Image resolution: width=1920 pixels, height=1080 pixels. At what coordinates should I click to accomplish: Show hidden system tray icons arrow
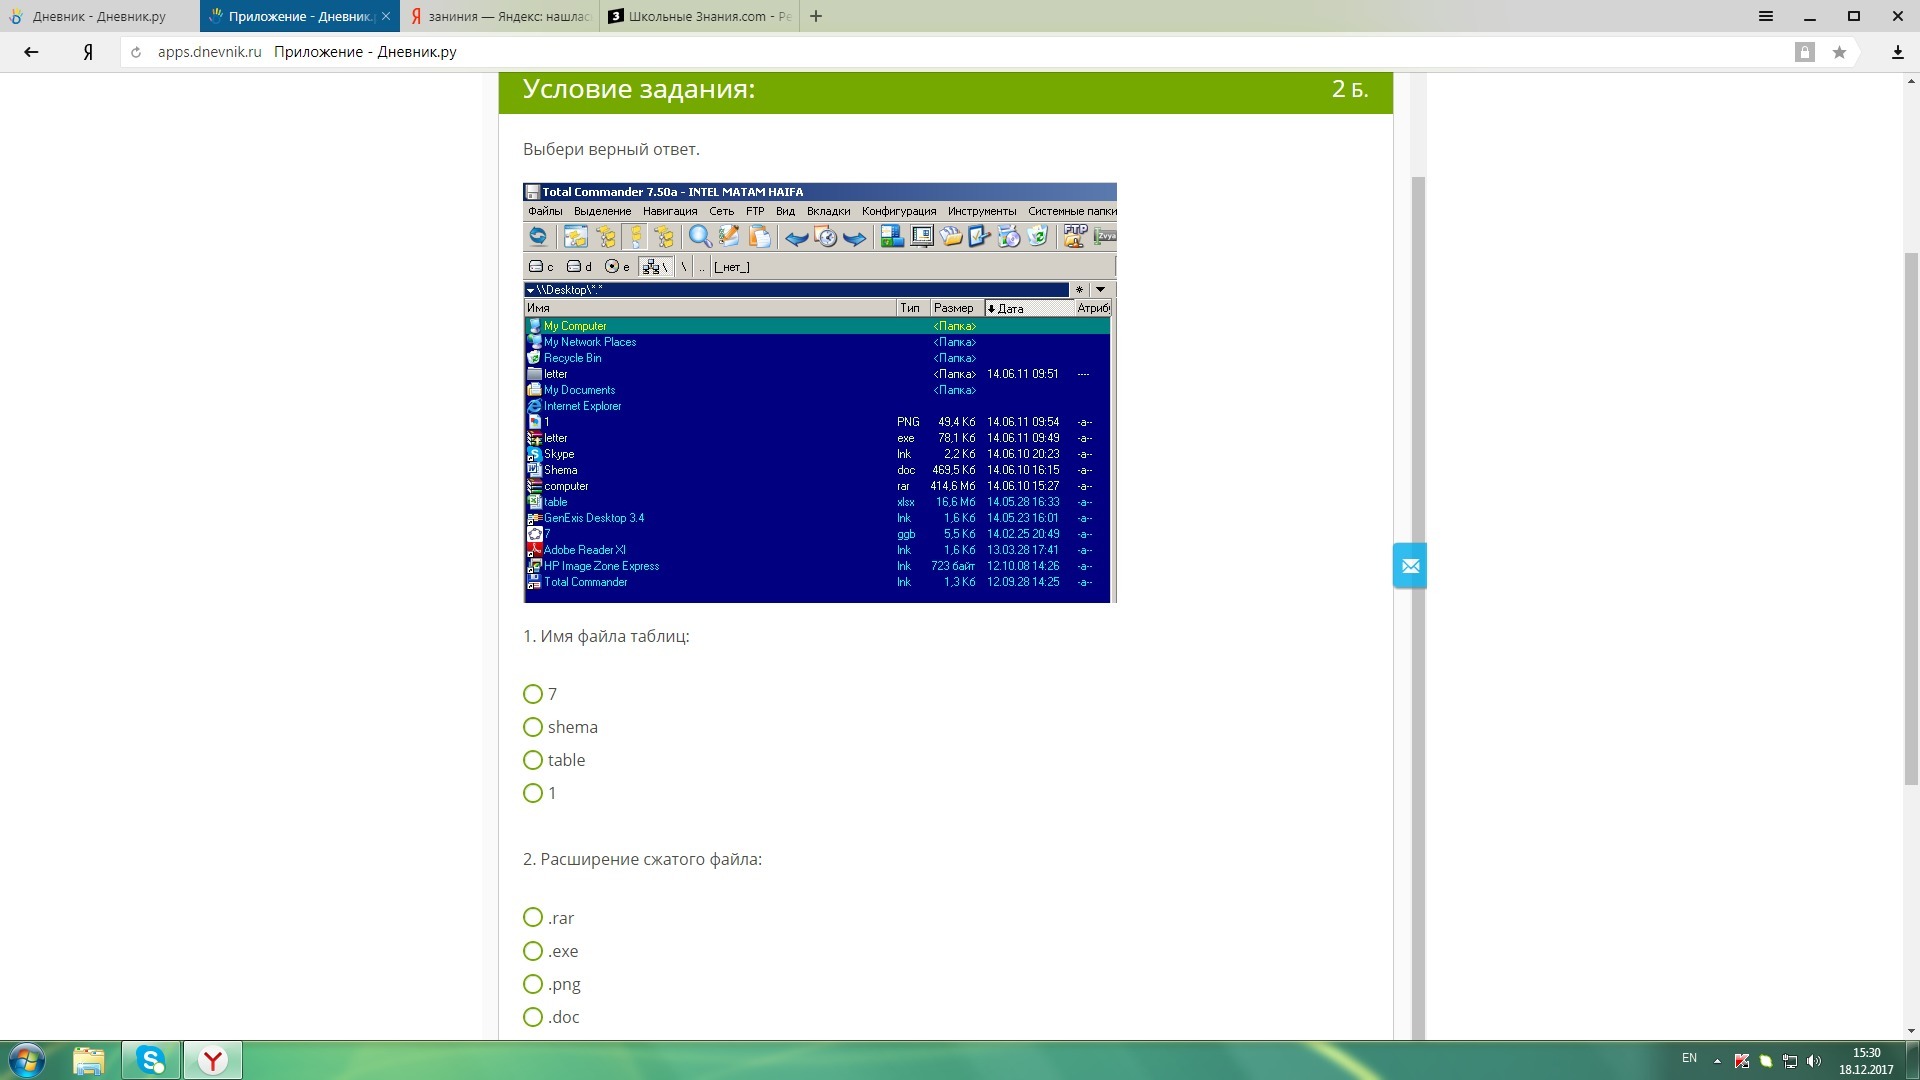[x=1717, y=1061]
